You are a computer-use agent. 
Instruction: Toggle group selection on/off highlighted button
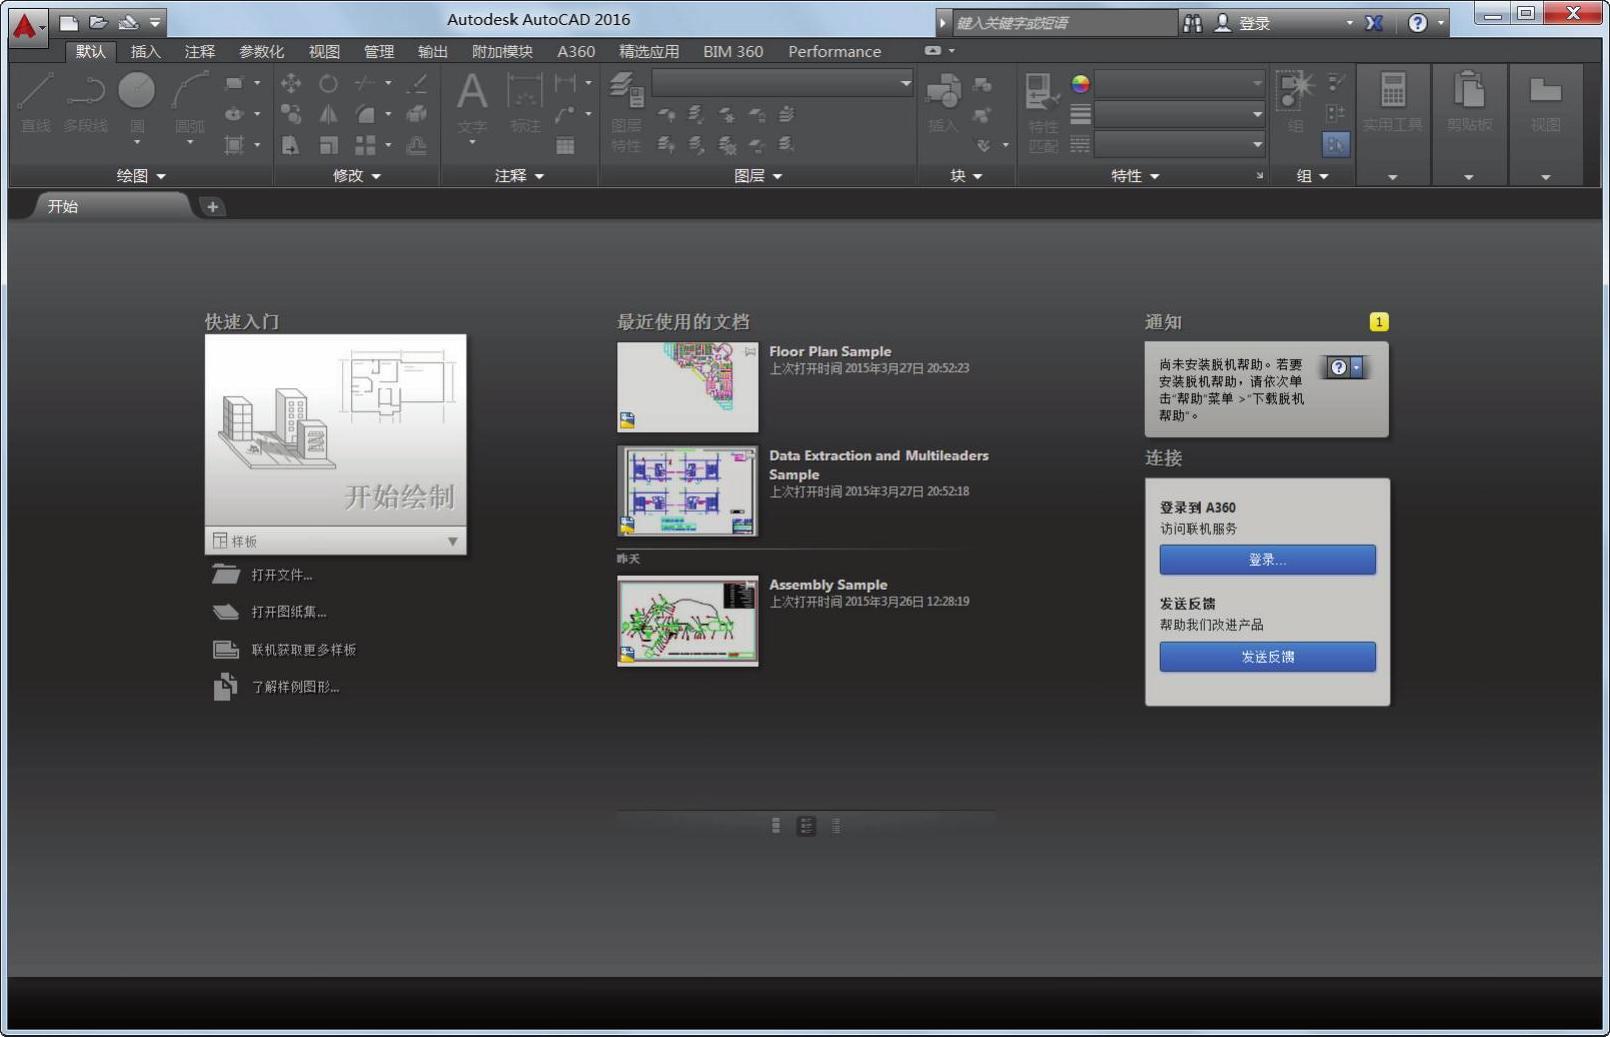click(x=1336, y=145)
